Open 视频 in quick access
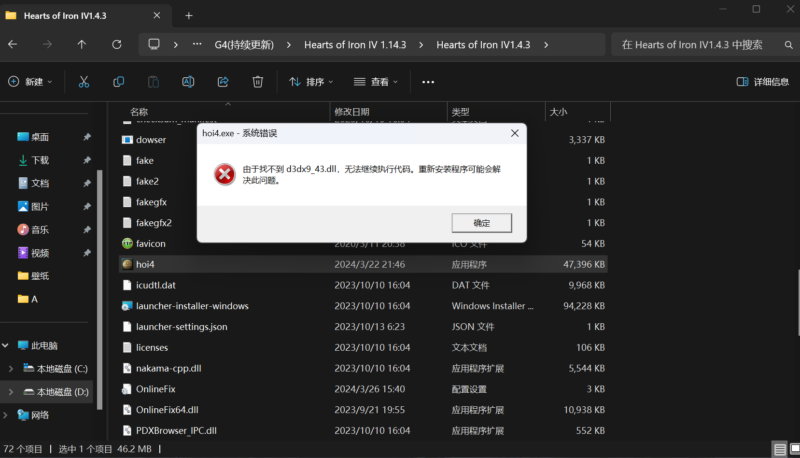This screenshot has width=800, height=458. click(40, 253)
